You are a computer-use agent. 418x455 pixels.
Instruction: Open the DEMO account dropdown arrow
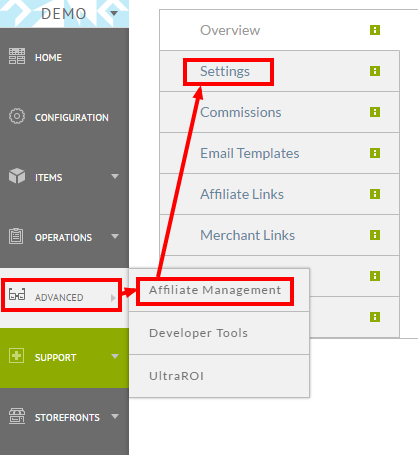tap(114, 14)
